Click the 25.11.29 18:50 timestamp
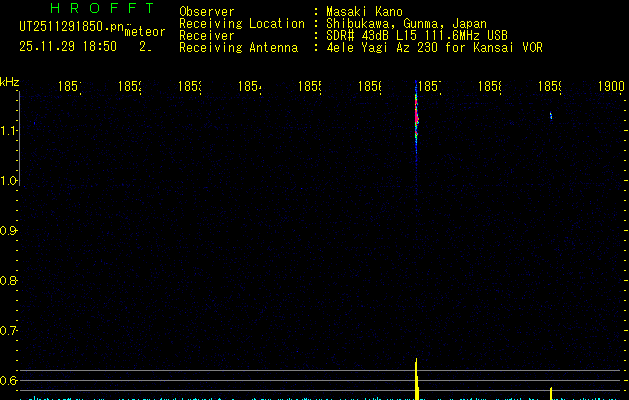 [68, 46]
